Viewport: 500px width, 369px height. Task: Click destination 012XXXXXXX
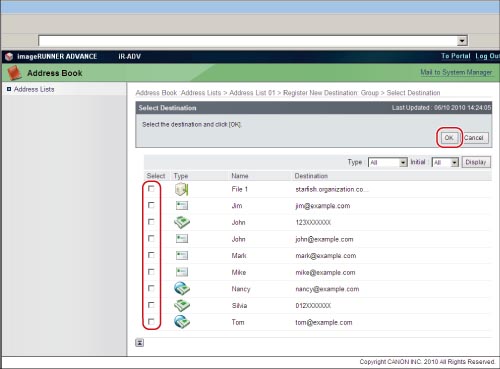(313, 306)
